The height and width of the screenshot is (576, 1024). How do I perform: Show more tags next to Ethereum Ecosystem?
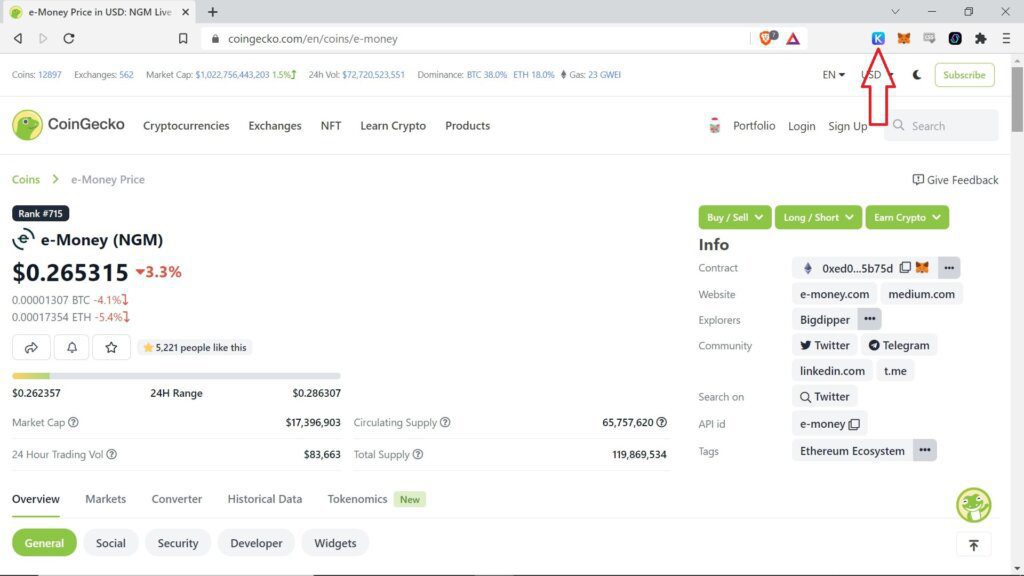point(925,450)
